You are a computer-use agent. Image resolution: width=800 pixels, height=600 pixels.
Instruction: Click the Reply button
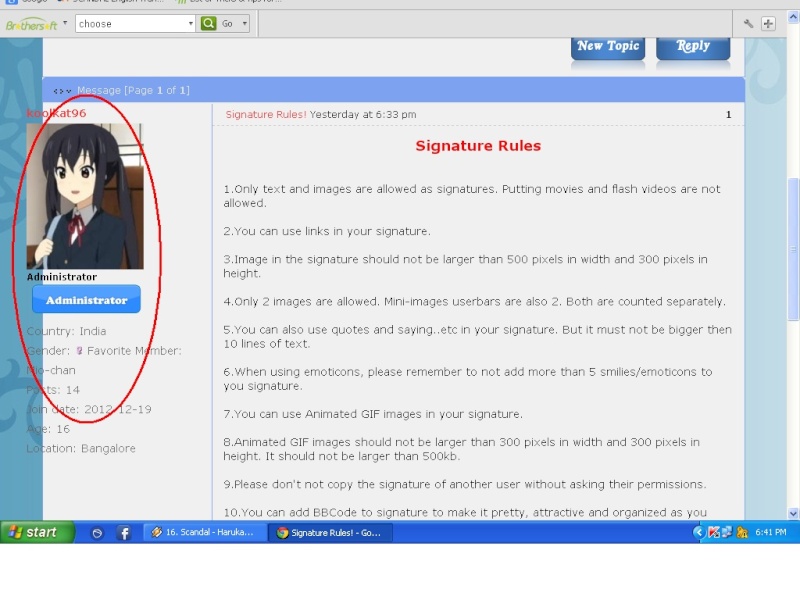point(693,48)
